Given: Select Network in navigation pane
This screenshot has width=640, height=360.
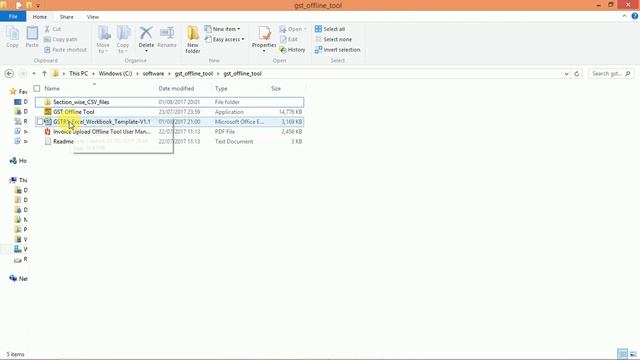Looking at the screenshot, I should [x=18, y=279].
